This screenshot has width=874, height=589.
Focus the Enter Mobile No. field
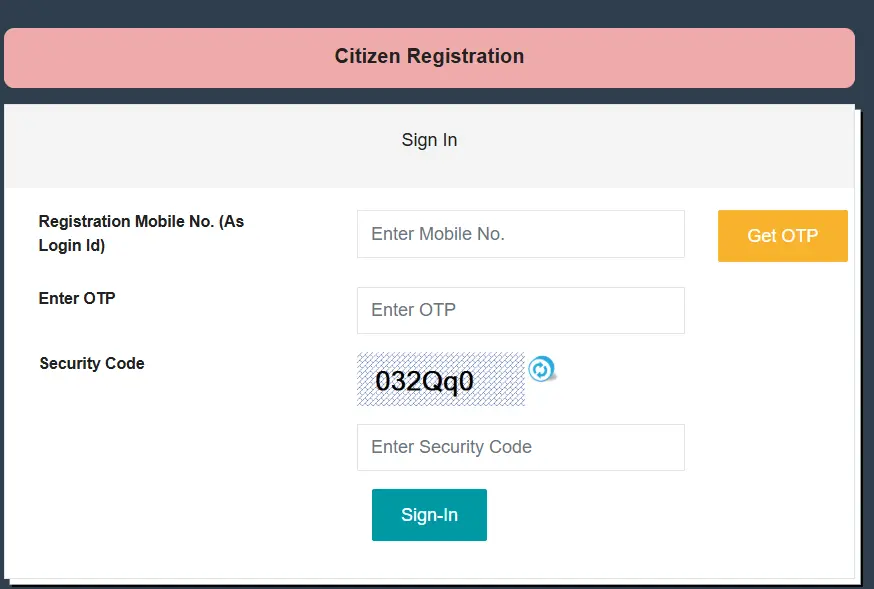520,234
